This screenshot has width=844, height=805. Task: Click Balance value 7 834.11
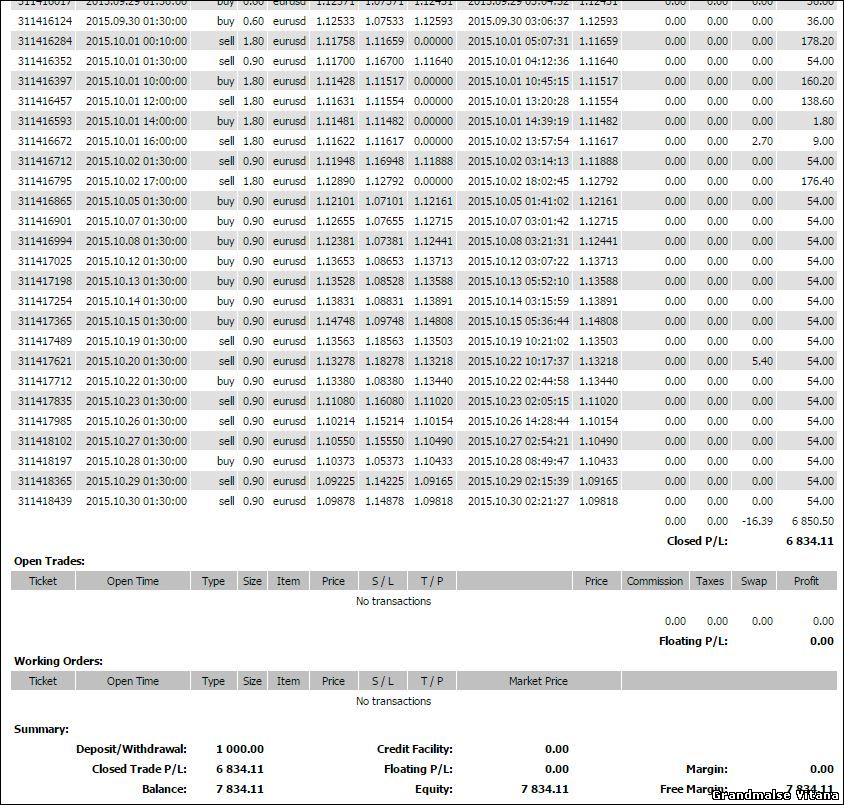pyautogui.click(x=240, y=789)
